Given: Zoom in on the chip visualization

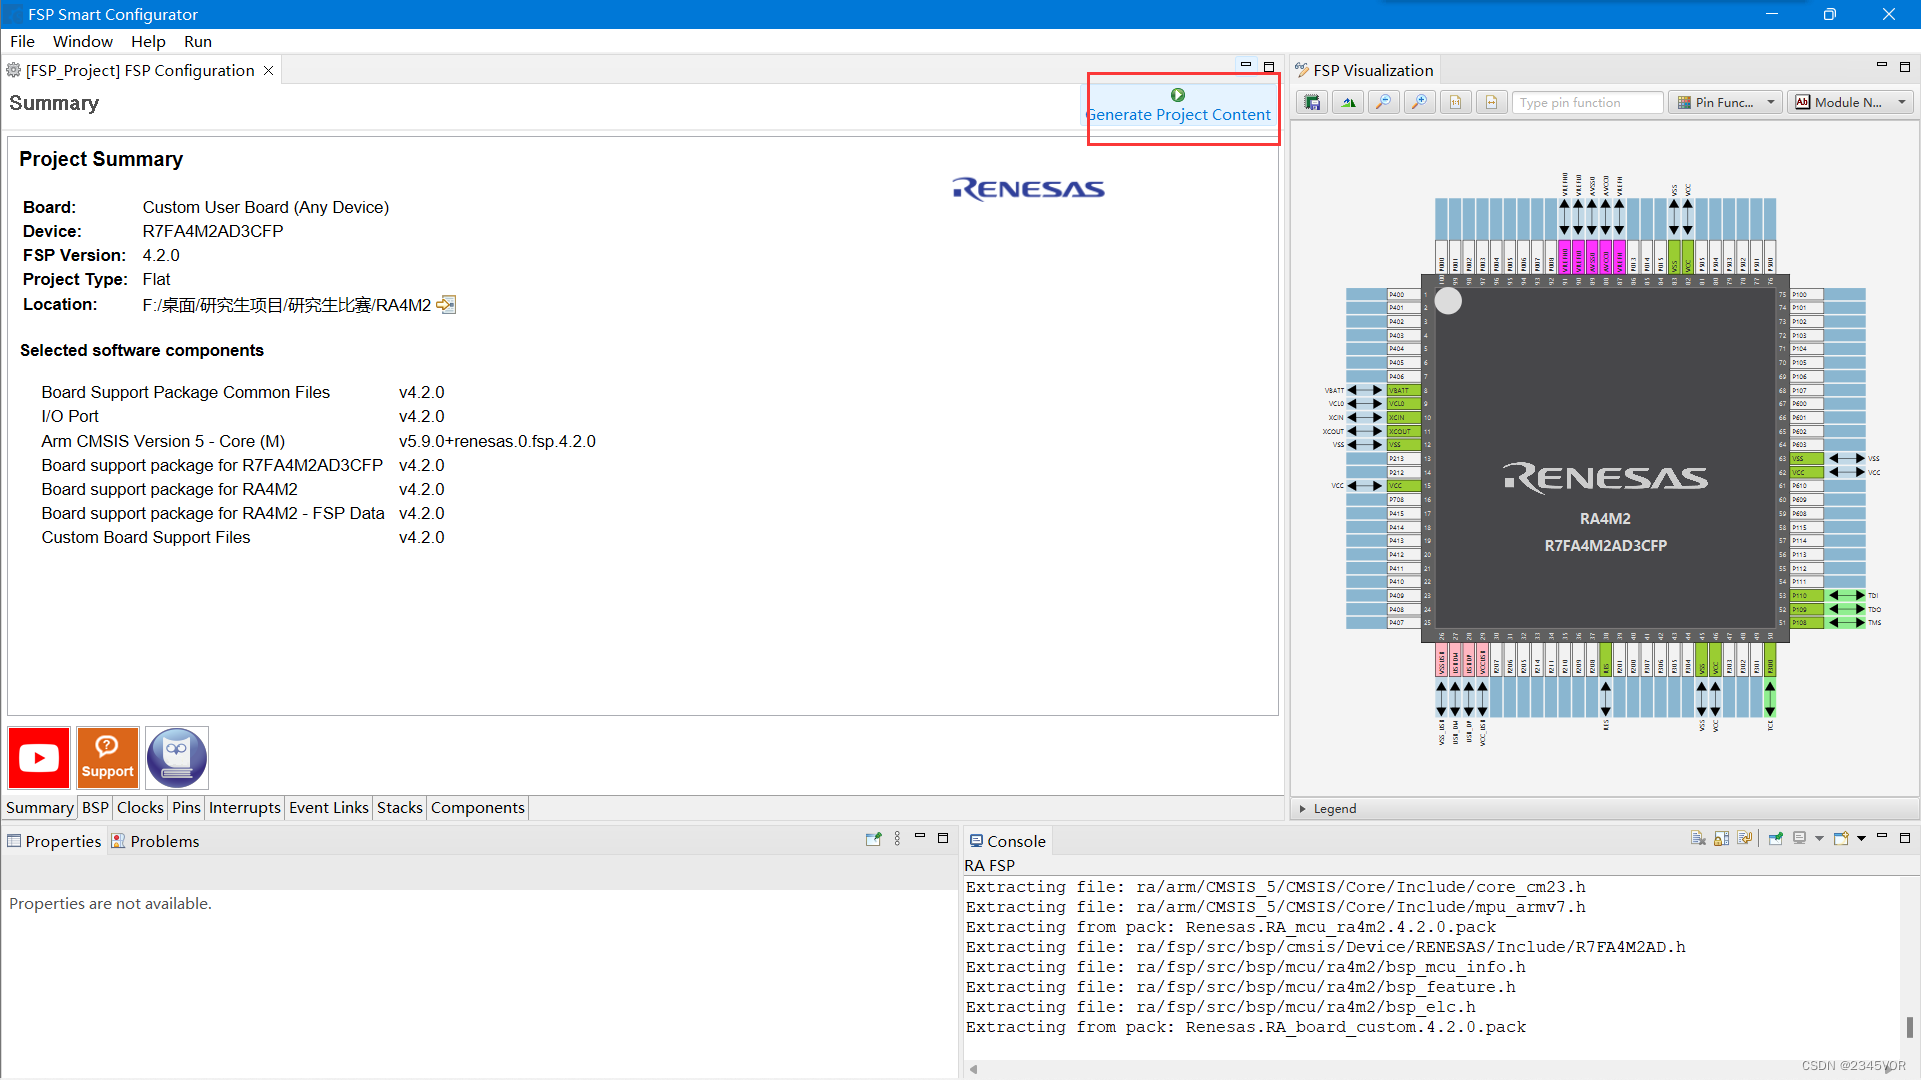Looking at the screenshot, I should [x=1420, y=102].
